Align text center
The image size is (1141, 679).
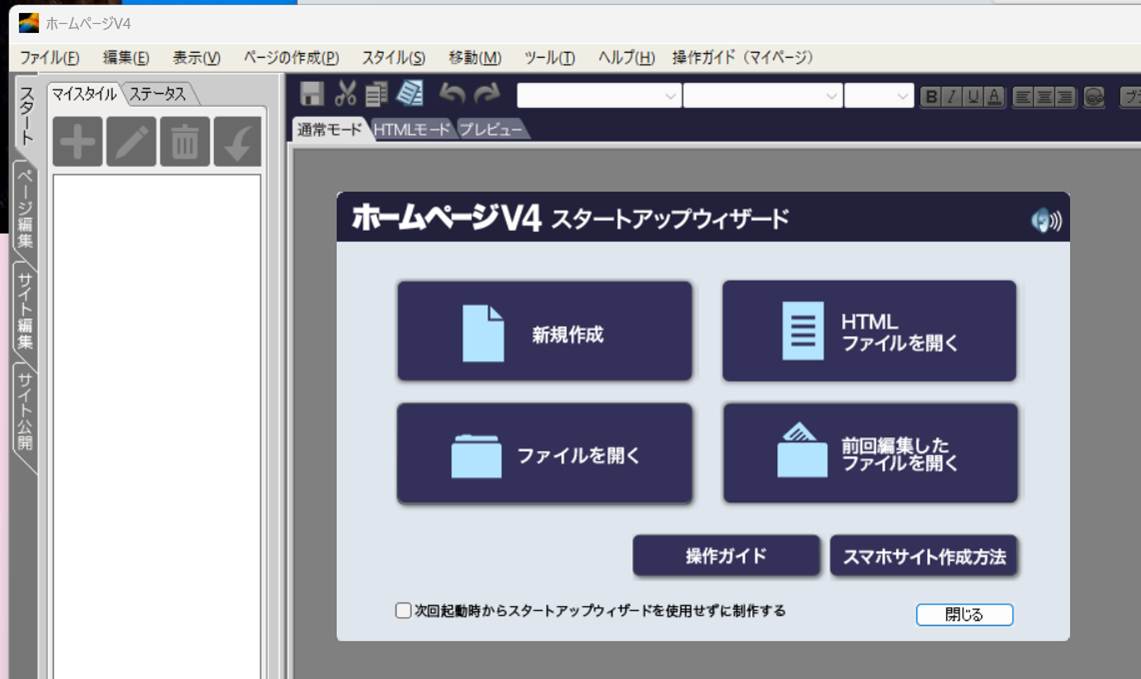(1043, 97)
